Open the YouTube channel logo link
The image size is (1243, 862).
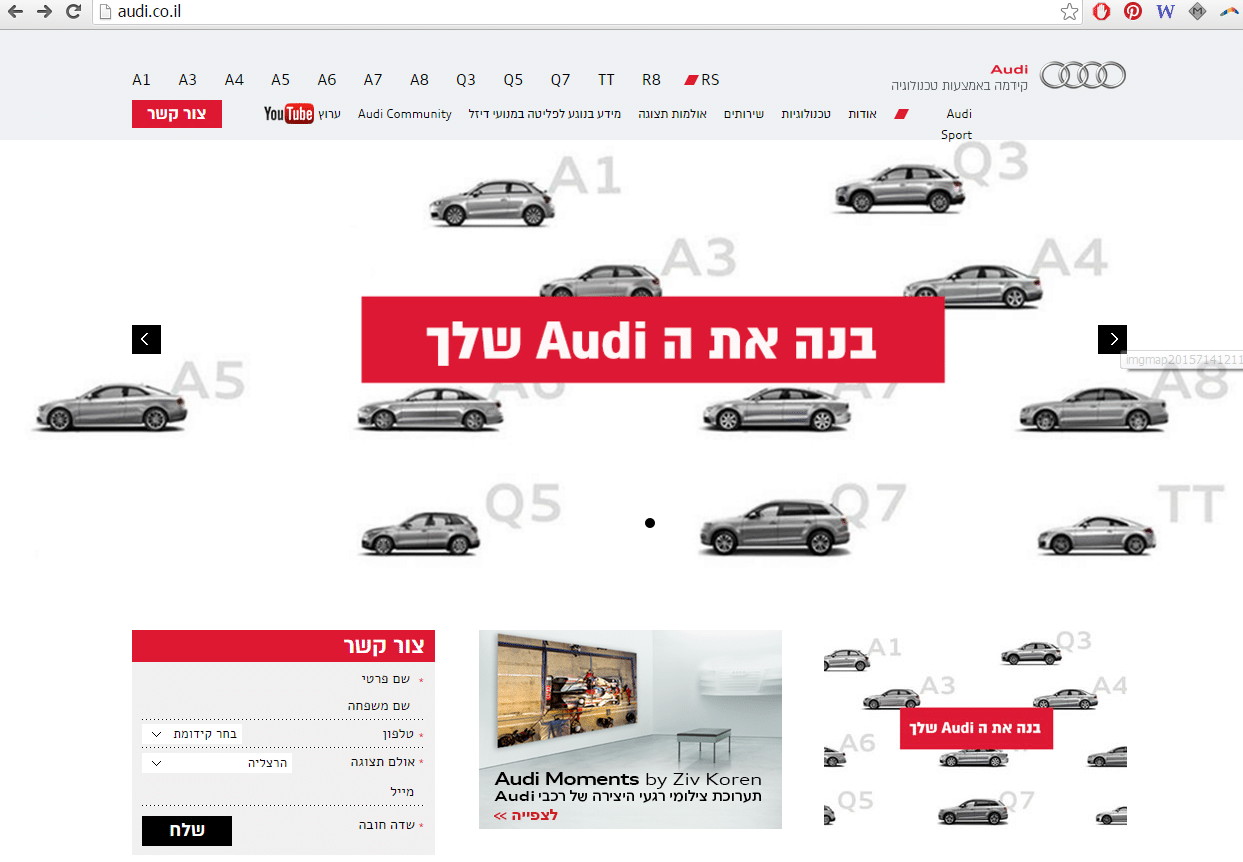click(x=289, y=114)
